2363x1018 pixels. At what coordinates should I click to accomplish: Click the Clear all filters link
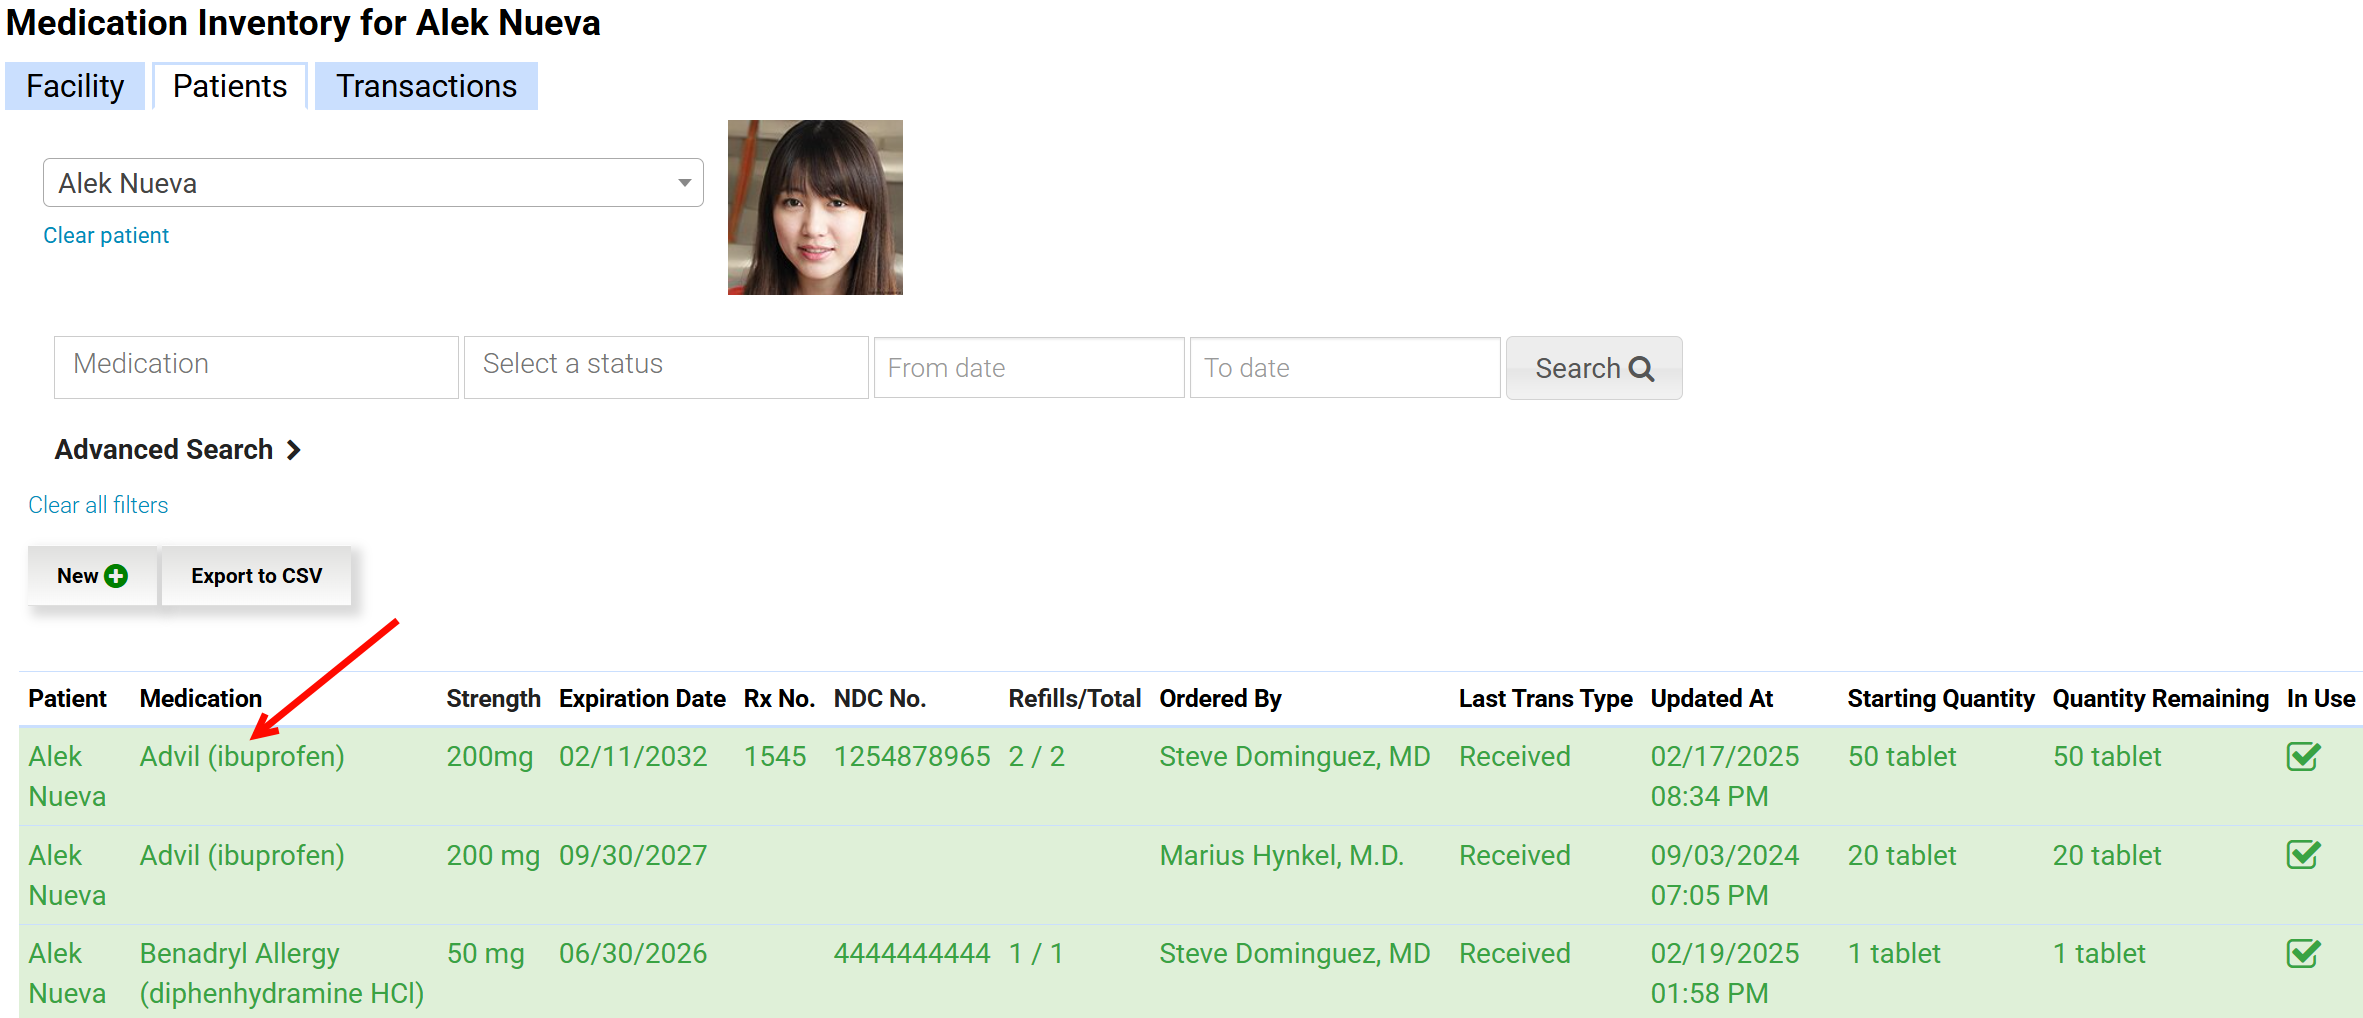point(98,505)
